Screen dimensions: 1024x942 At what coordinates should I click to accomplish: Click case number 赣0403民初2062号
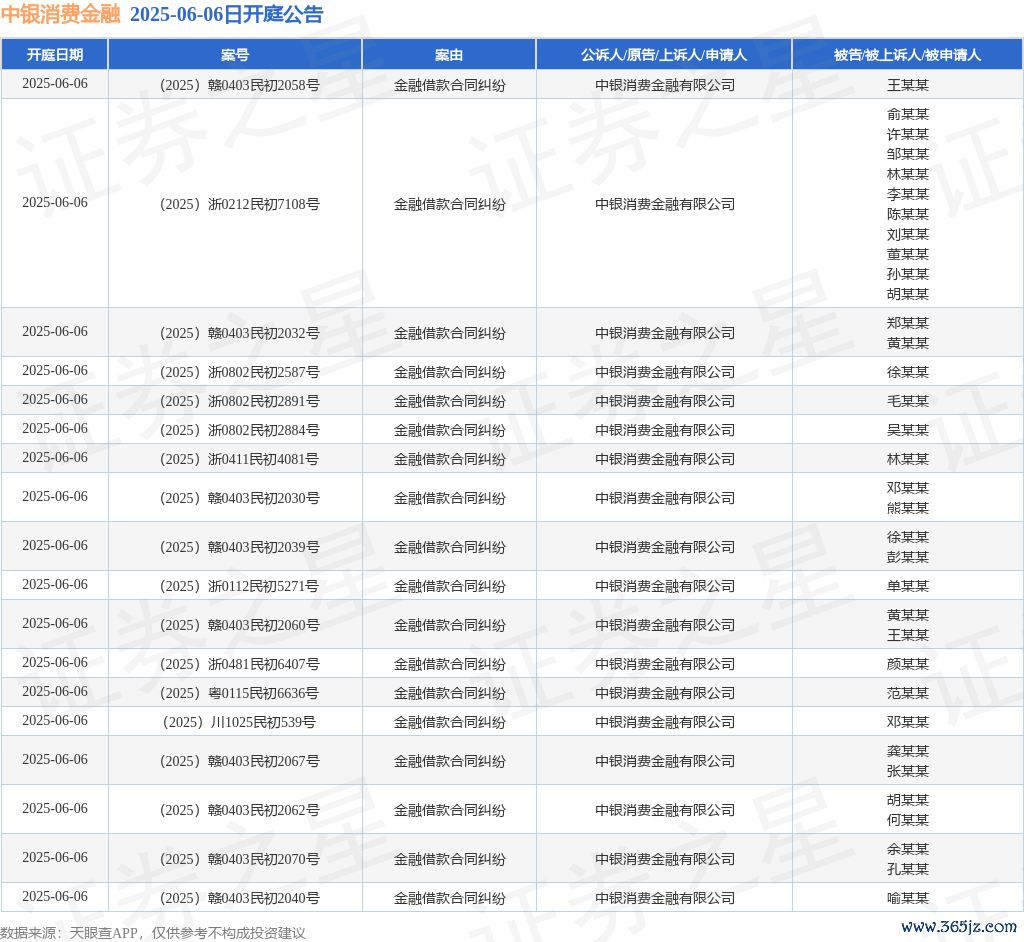tap(240, 810)
